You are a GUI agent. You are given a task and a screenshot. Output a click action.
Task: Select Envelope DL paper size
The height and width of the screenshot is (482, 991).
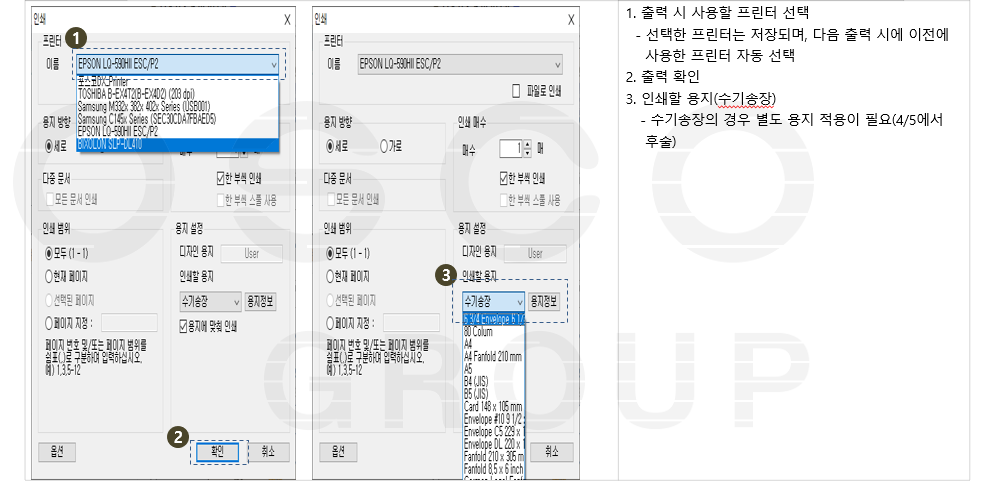(x=494, y=444)
